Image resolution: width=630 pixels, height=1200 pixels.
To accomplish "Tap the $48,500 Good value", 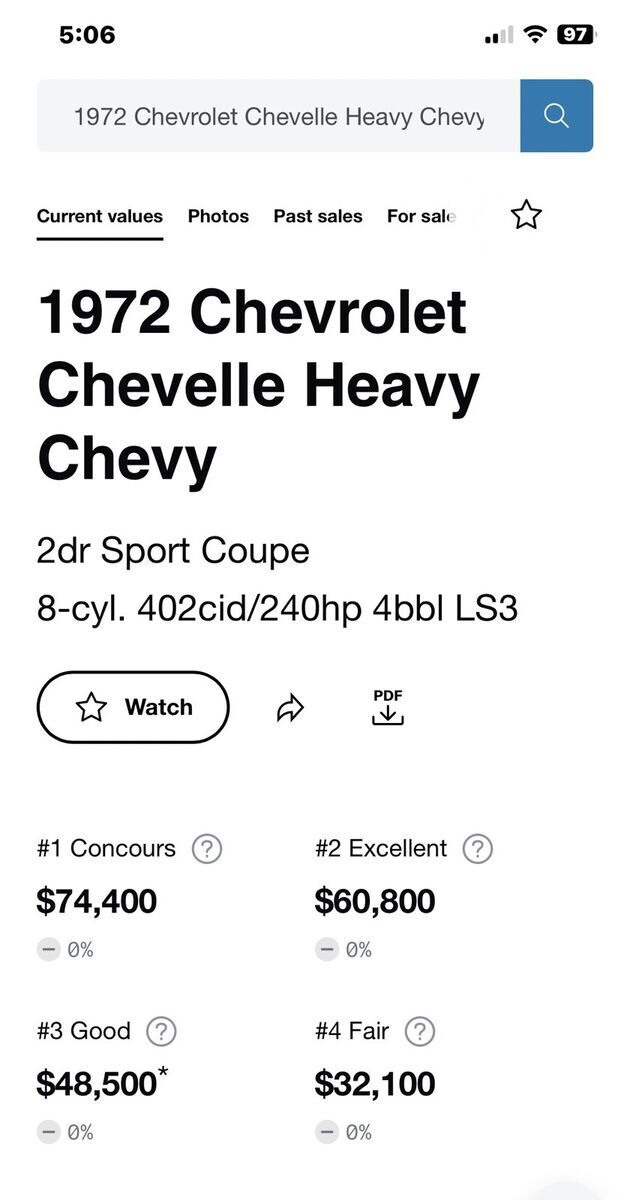I will pos(97,1083).
